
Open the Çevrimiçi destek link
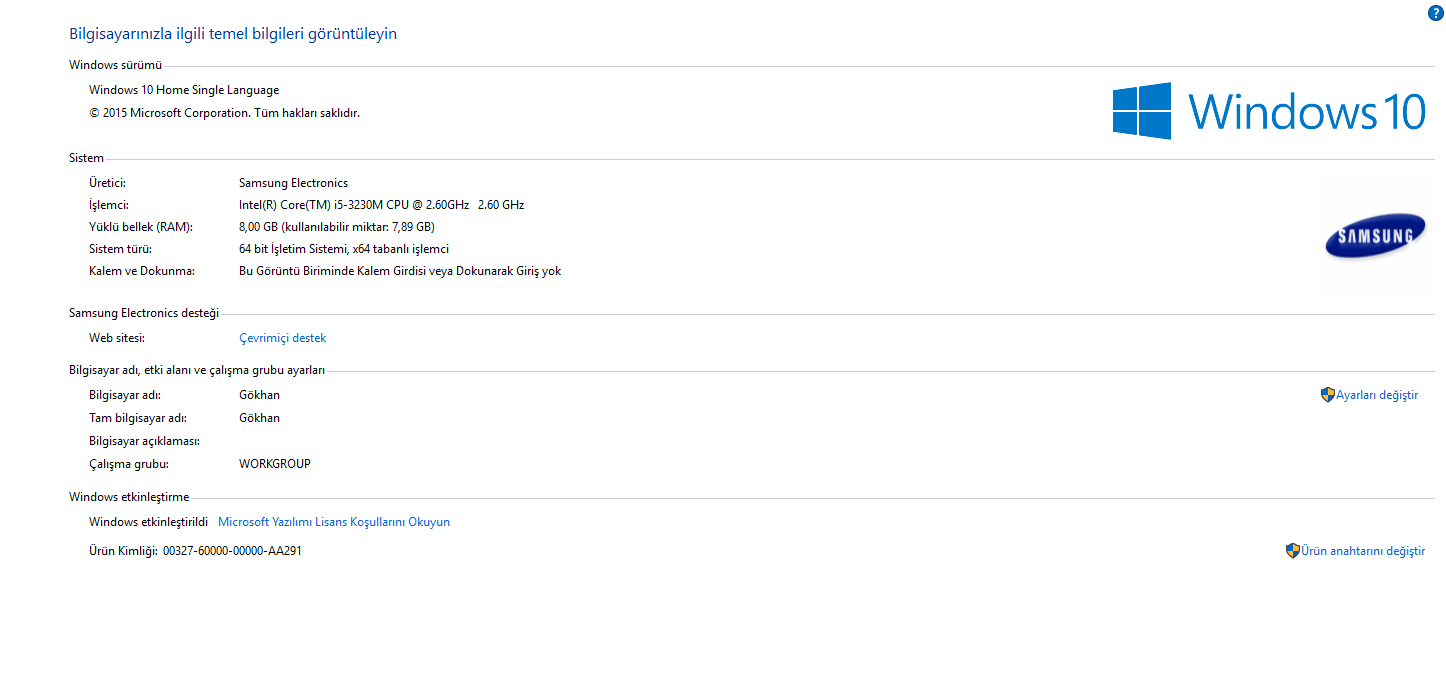[x=282, y=338]
